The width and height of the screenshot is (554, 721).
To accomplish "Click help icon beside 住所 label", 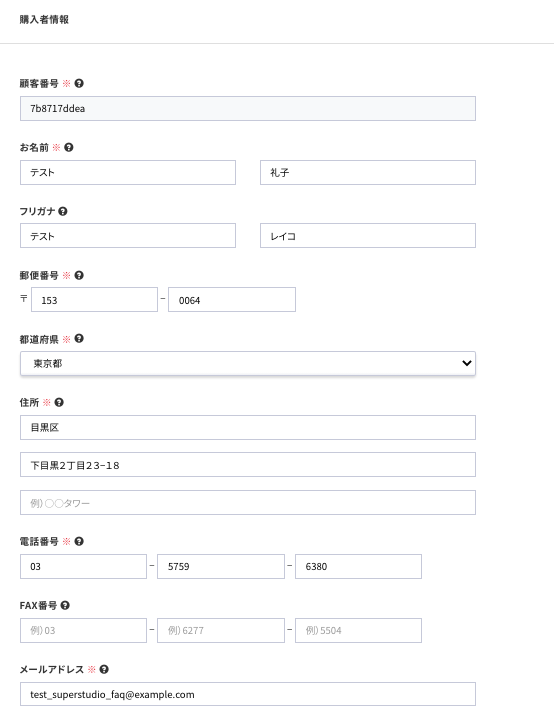I will 59,402.
